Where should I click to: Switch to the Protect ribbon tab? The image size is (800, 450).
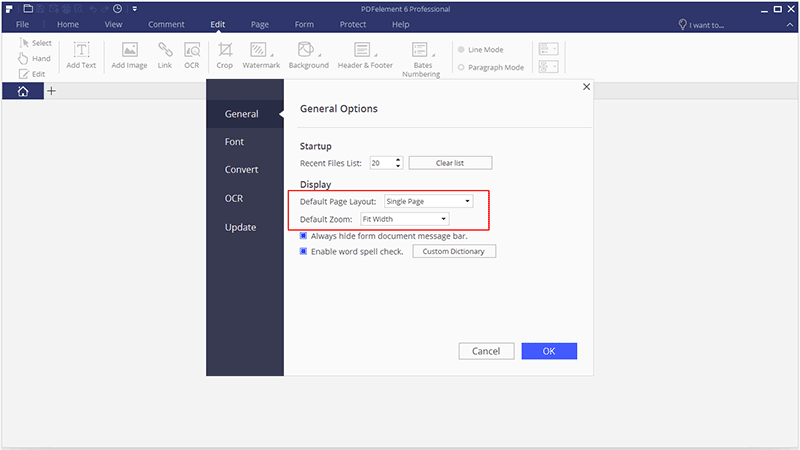coord(353,24)
